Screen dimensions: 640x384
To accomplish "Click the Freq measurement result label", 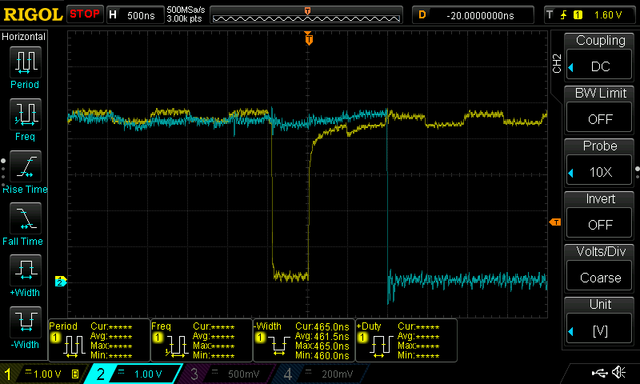I will tap(161, 326).
